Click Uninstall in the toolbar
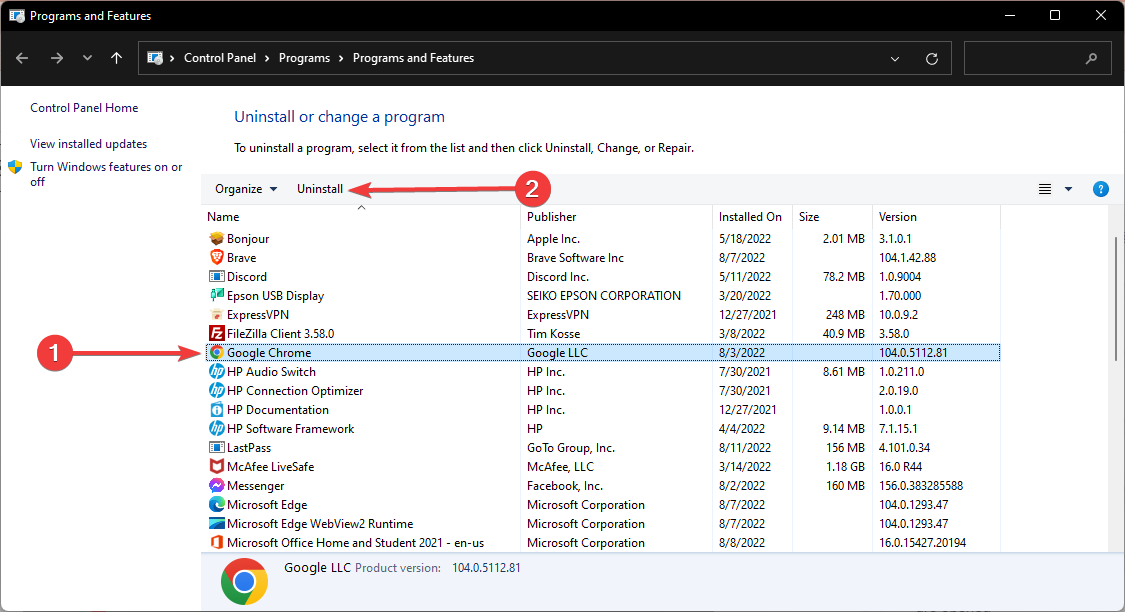The height and width of the screenshot is (612, 1125). click(320, 189)
